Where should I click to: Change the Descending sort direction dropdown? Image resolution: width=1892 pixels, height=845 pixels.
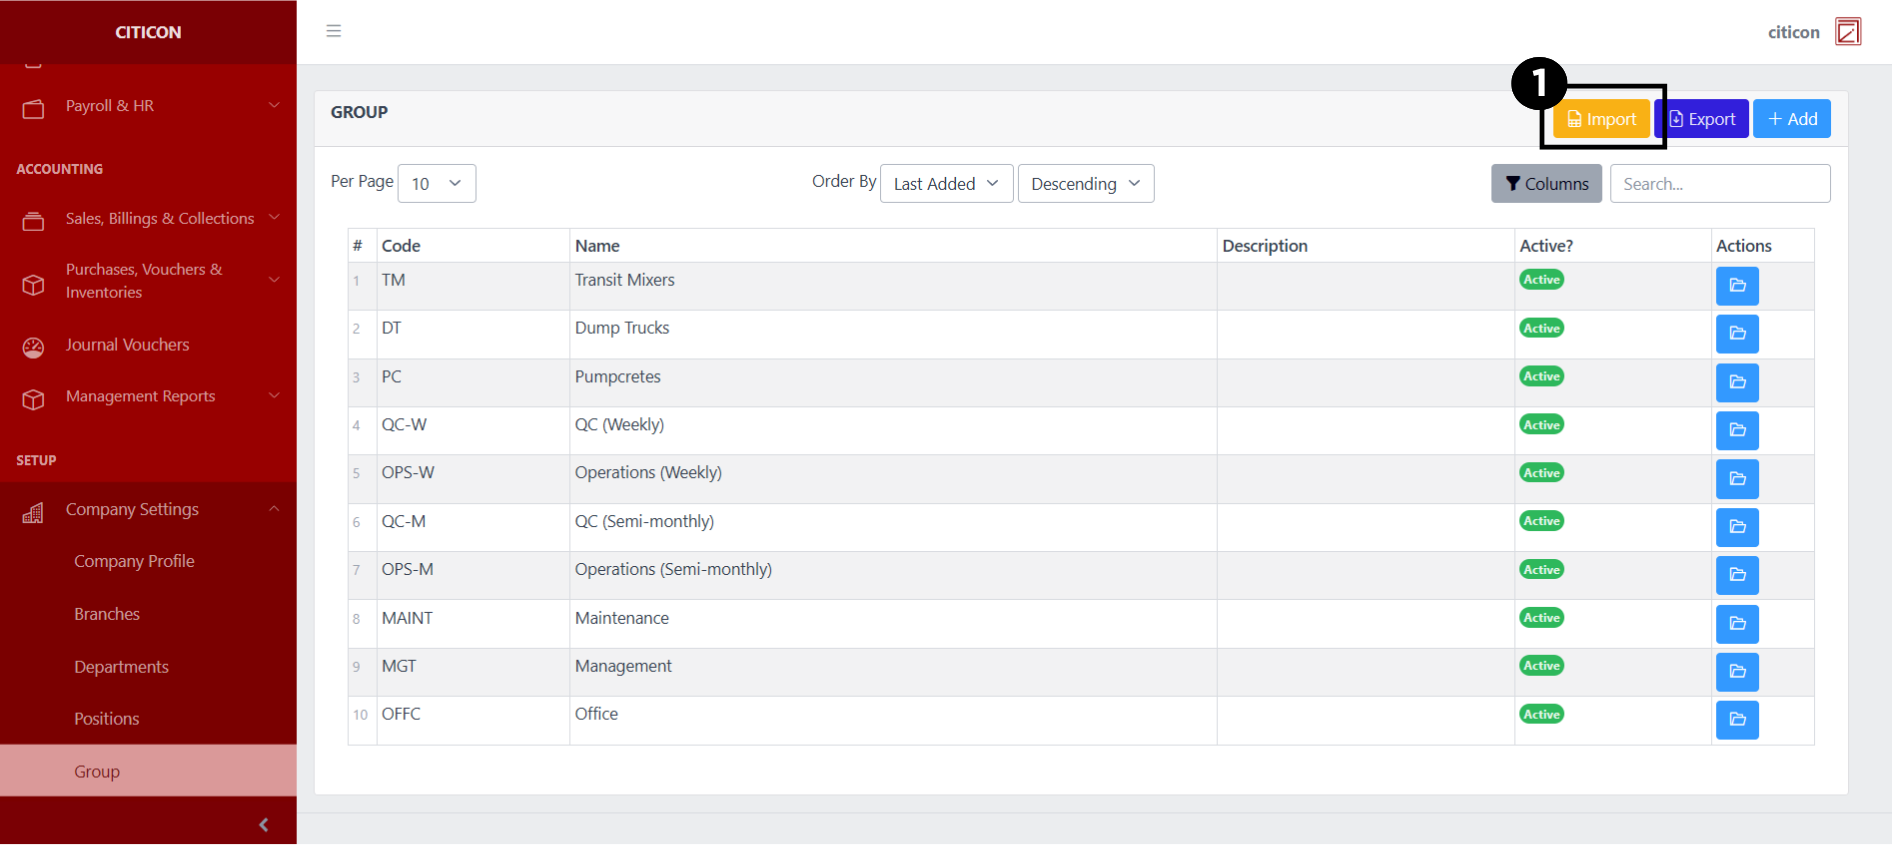point(1085,184)
